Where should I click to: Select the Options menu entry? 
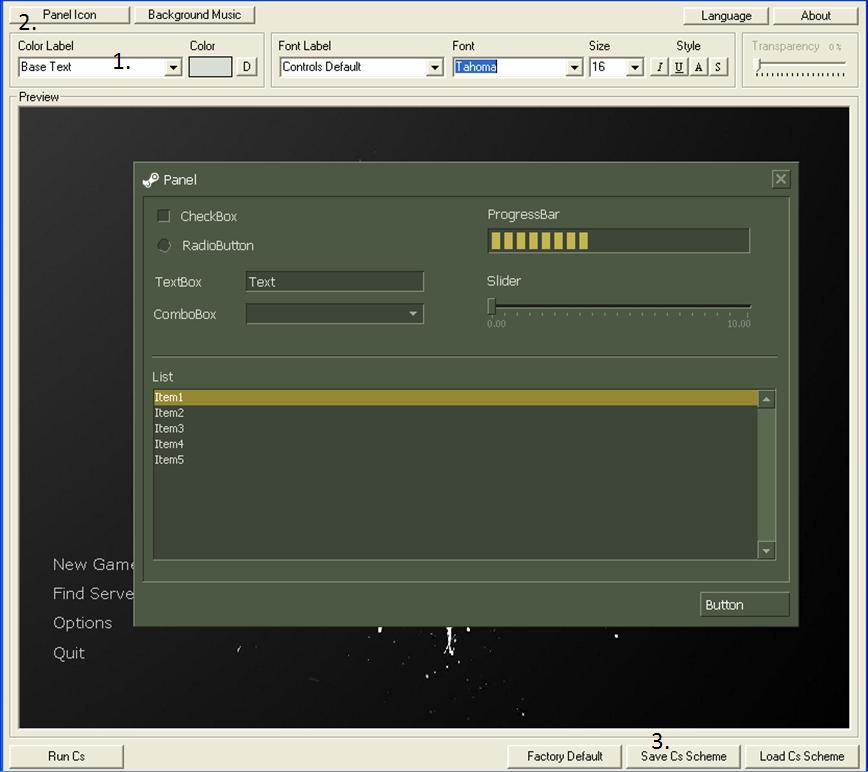pos(83,623)
